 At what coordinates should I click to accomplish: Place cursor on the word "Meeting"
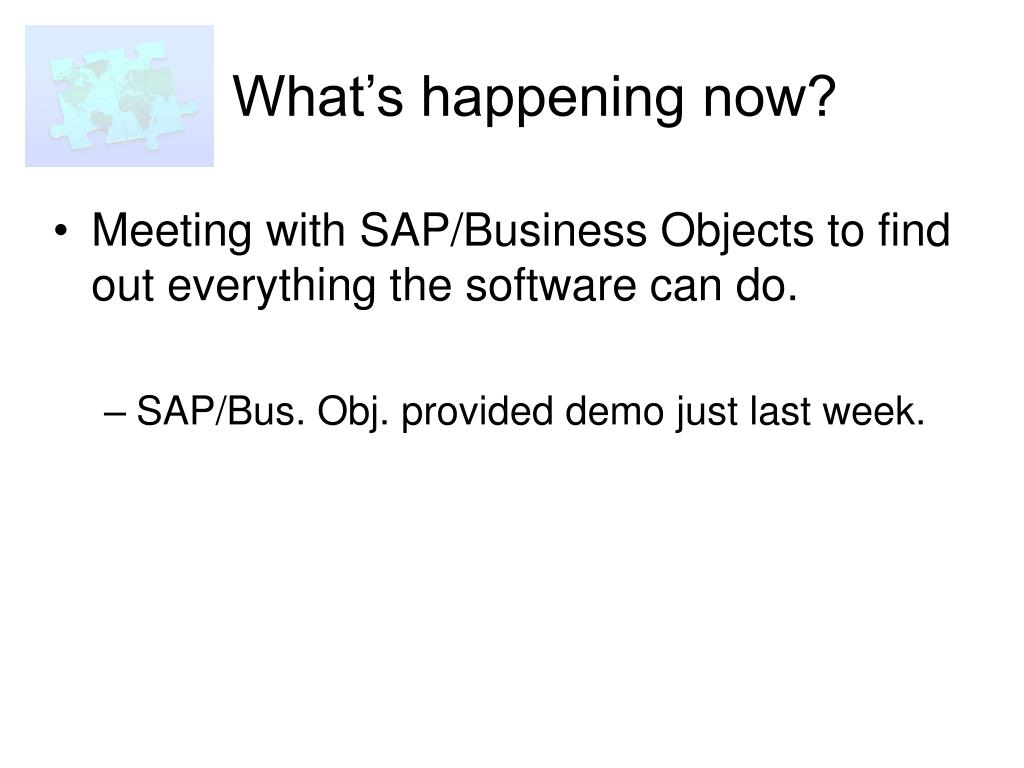pos(172,230)
